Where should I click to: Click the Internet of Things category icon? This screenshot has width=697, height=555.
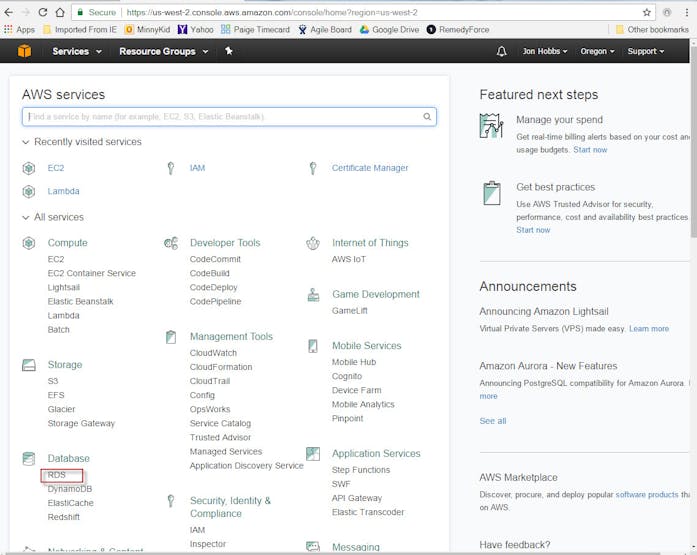(313, 243)
